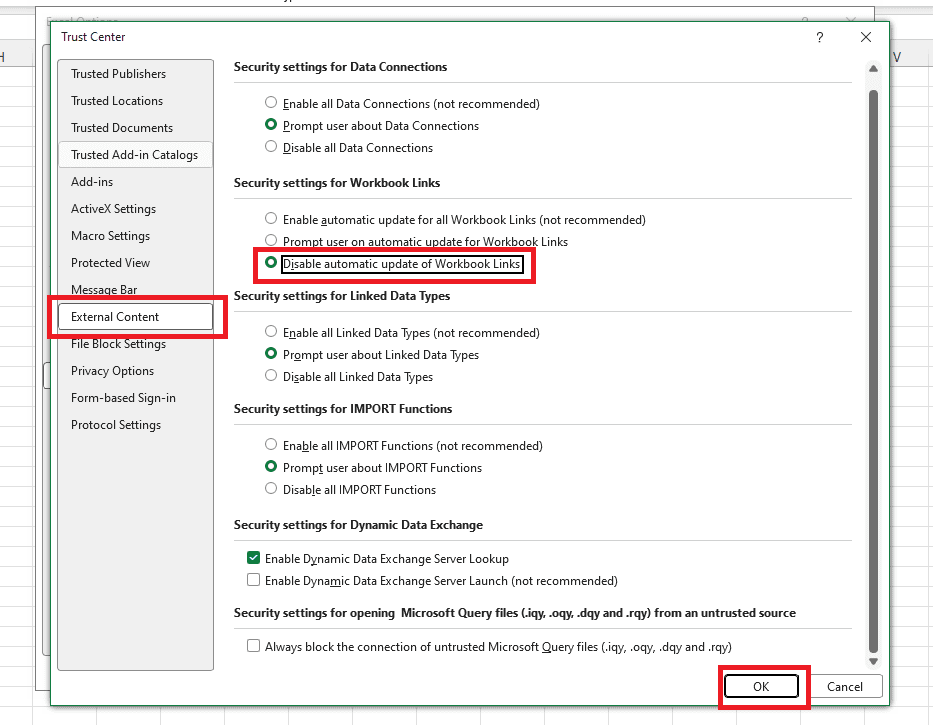Image resolution: width=933 pixels, height=725 pixels.
Task: Open the Trust Center help question mark
Action: click(819, 38)
